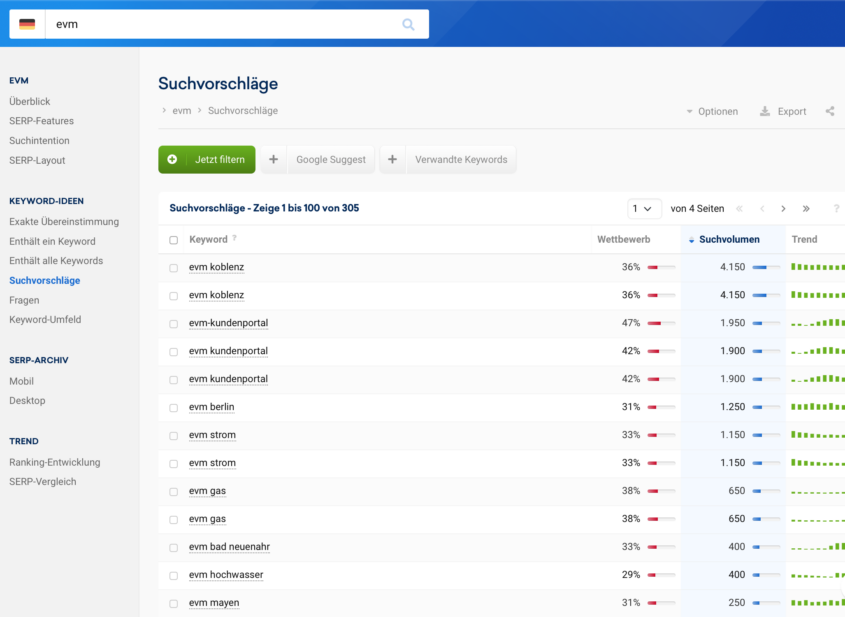Check the evm mayen row checkbox
845x617 pixels.
174,604
